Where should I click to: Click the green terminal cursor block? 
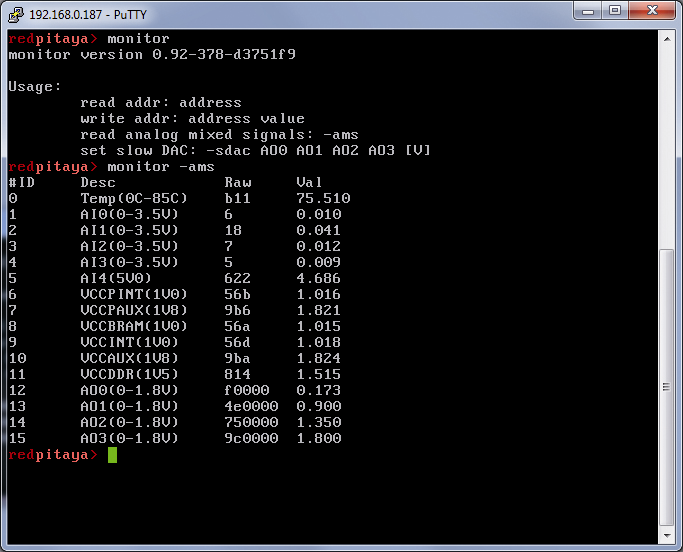click(x=112, y=455)
